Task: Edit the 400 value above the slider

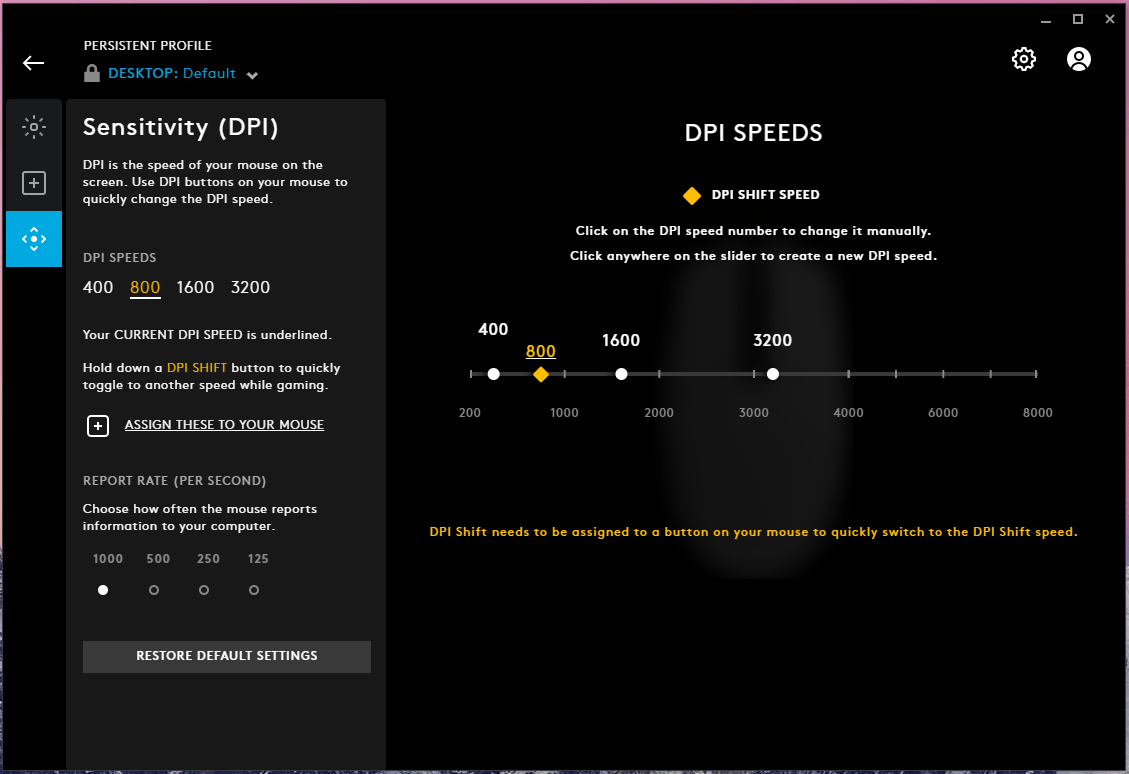Action: click(493, 329)
